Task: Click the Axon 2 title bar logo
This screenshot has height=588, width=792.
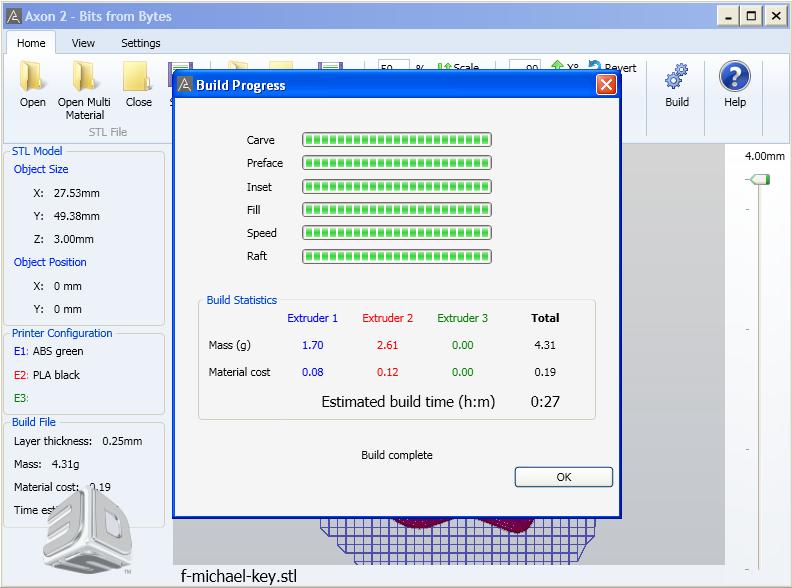Action: [14, 16]
